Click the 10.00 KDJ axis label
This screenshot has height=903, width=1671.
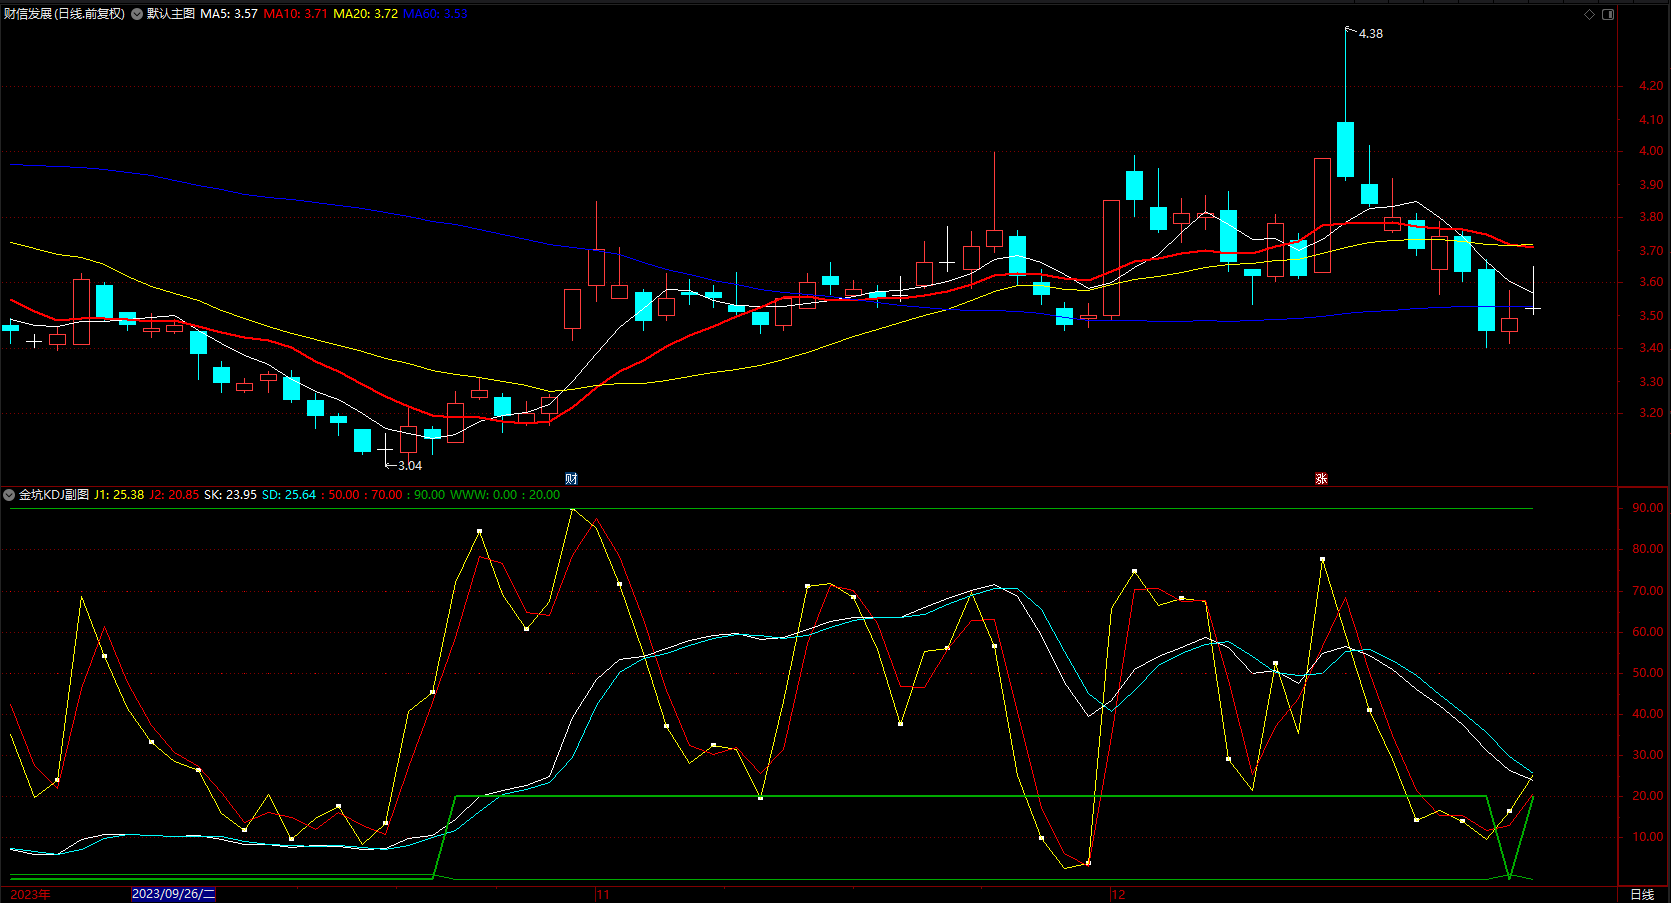(x=1648, y=837)
